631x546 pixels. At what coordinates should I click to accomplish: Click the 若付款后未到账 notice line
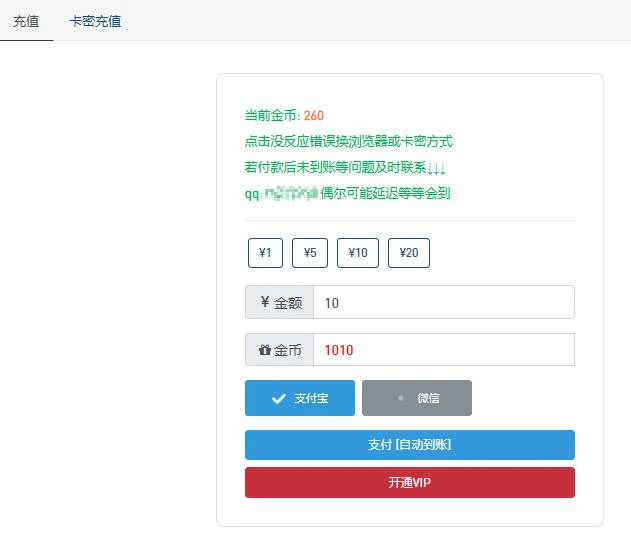[345, 167]
